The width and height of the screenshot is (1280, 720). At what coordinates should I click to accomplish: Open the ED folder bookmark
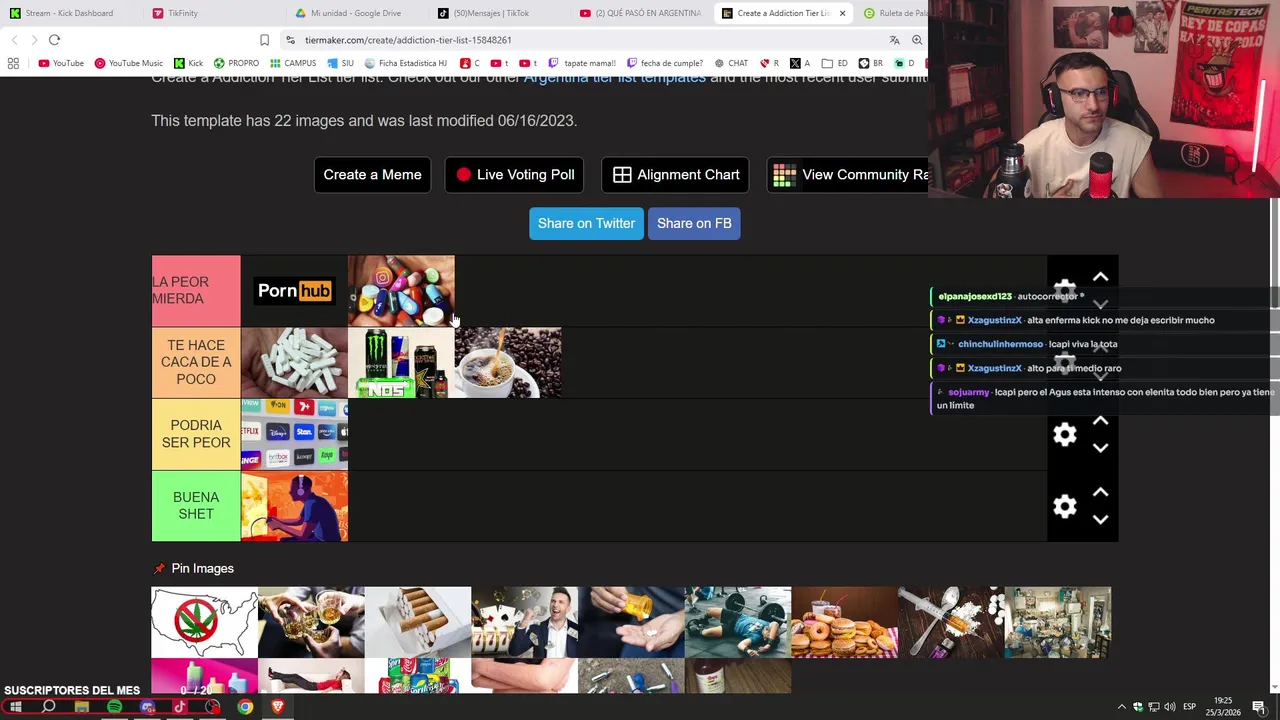(835, 63)
